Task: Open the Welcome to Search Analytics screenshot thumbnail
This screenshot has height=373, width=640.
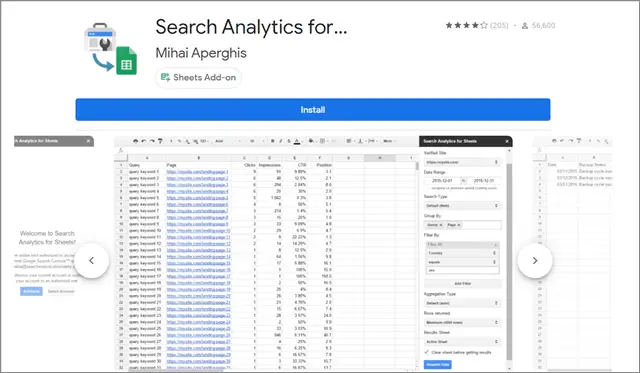Action: pyautogui.click(x=54, y=253)
